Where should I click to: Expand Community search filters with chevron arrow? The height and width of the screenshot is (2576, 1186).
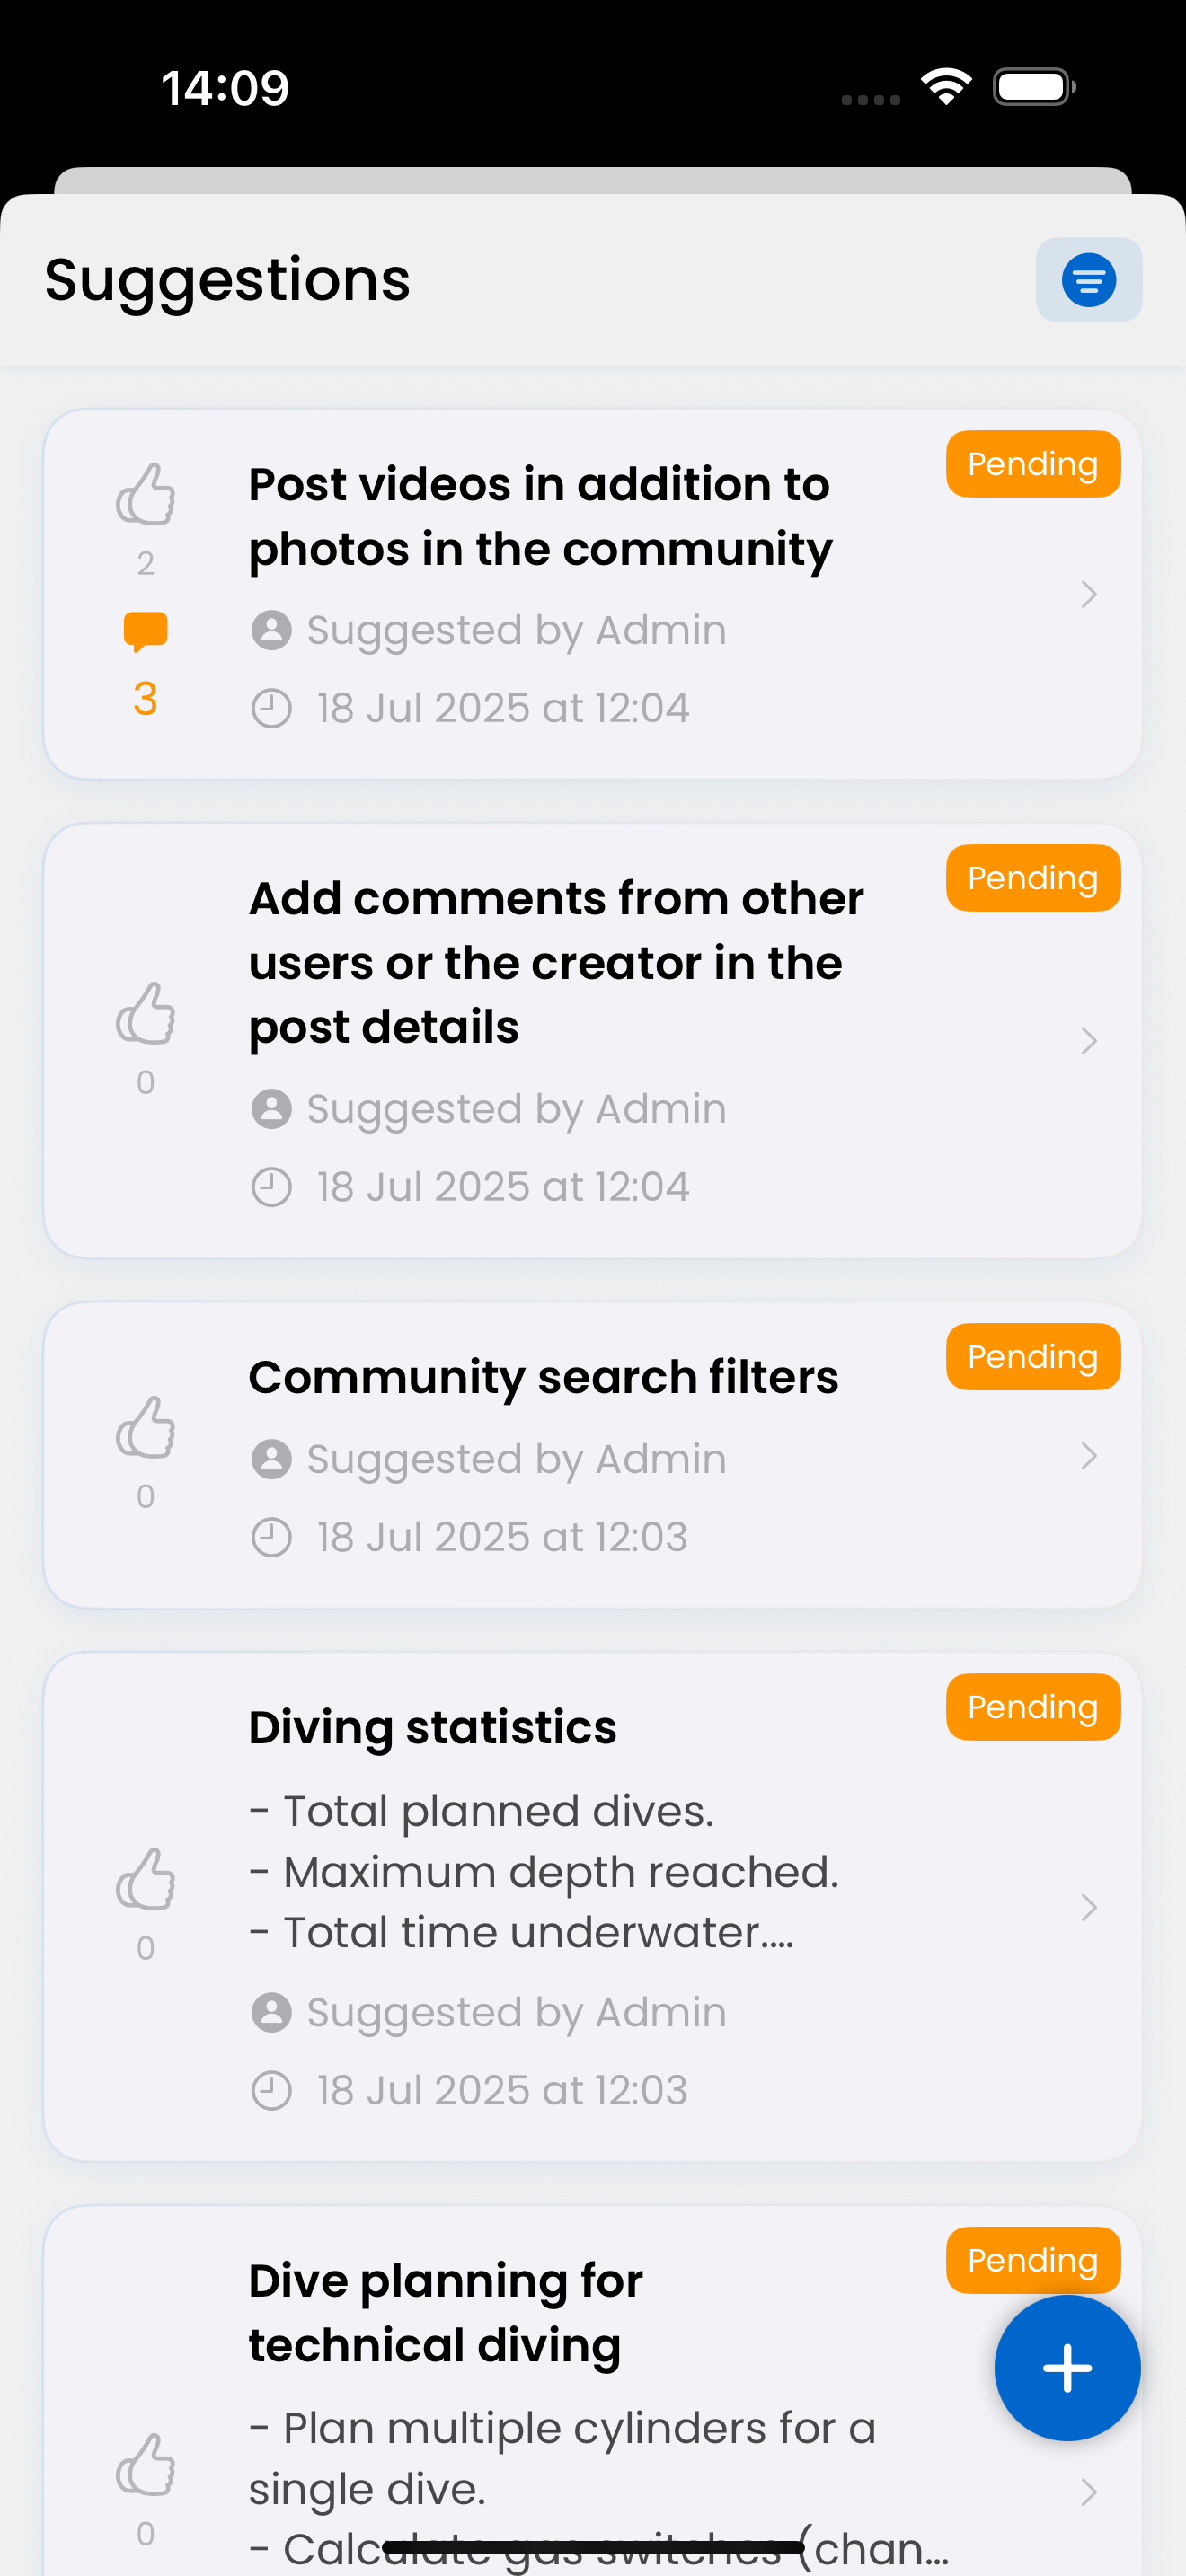(1089, 1456)
